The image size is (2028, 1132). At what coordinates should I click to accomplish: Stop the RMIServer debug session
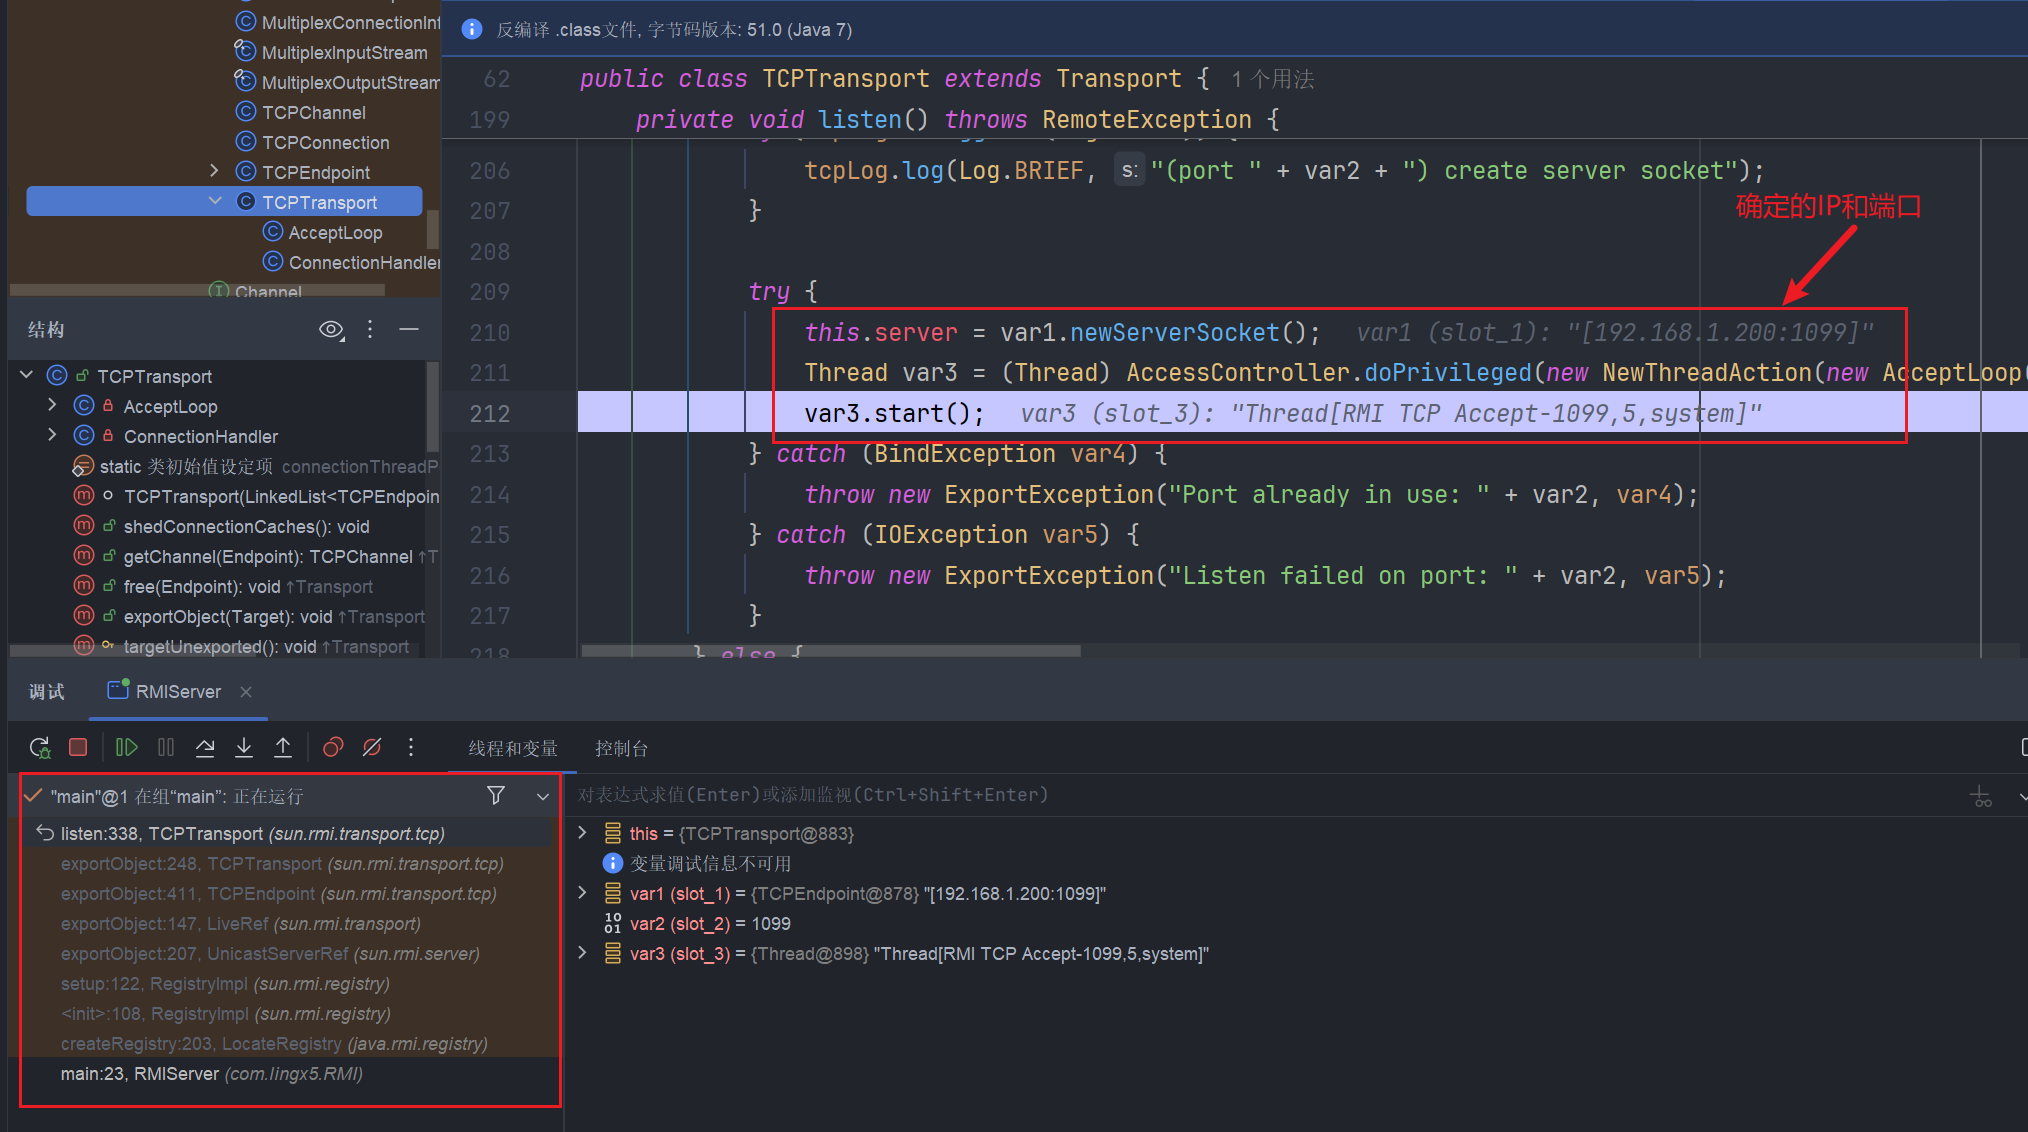click(x=78, y=747)
